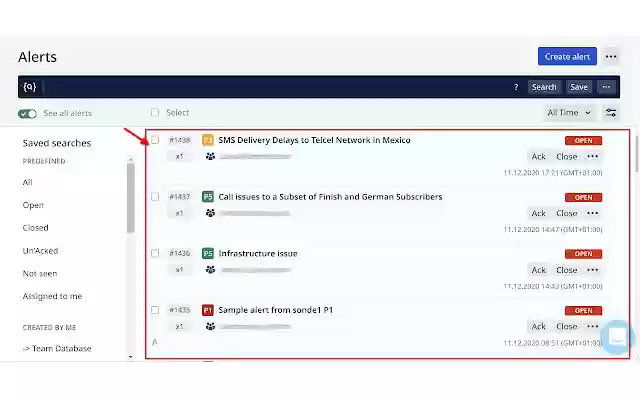Click the saved searches scrollbar thumb
Screen dimensions: 640x400
[131, 198]
